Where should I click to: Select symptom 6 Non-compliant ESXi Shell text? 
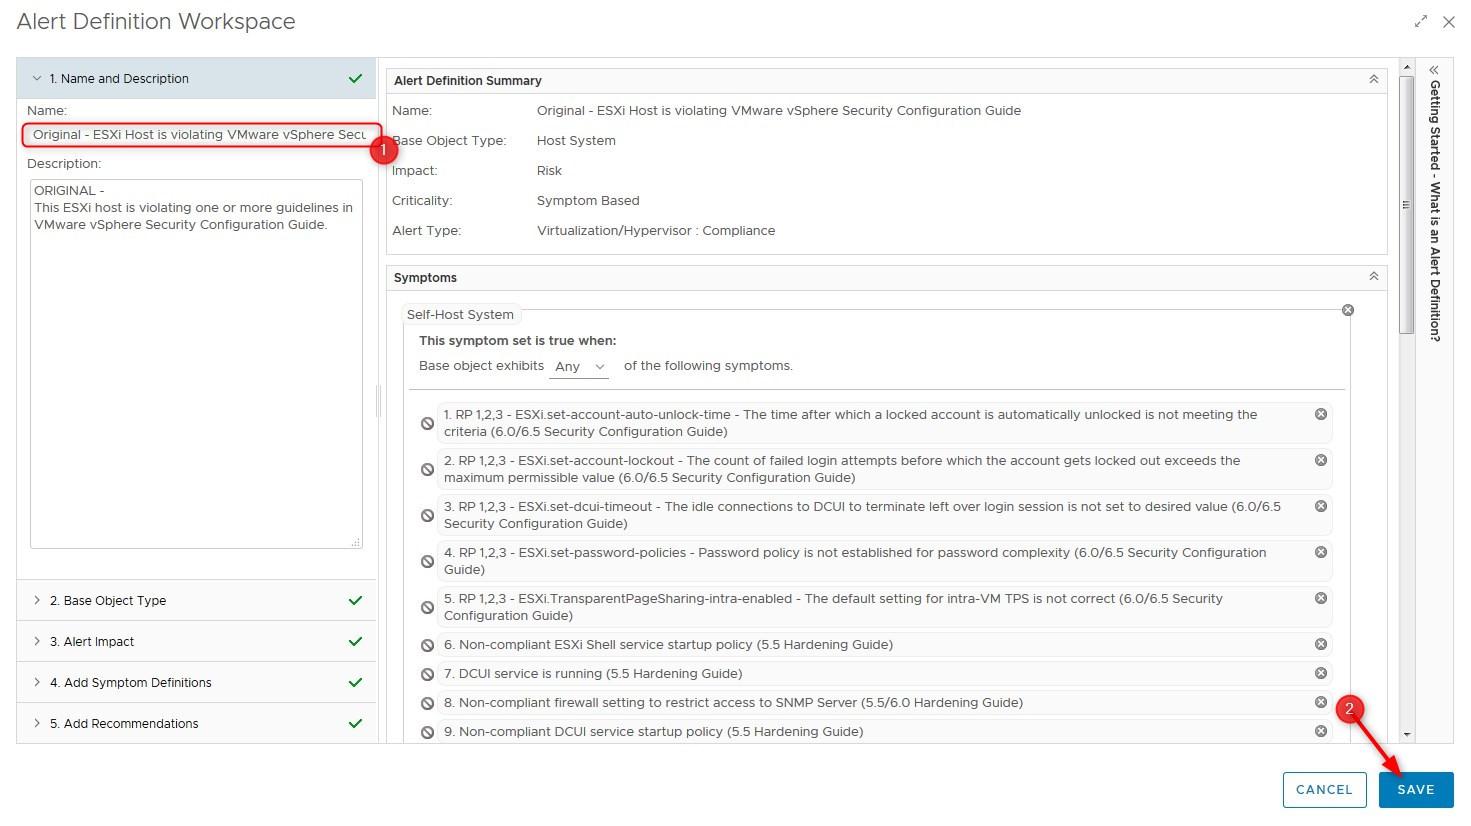point(668,645)
